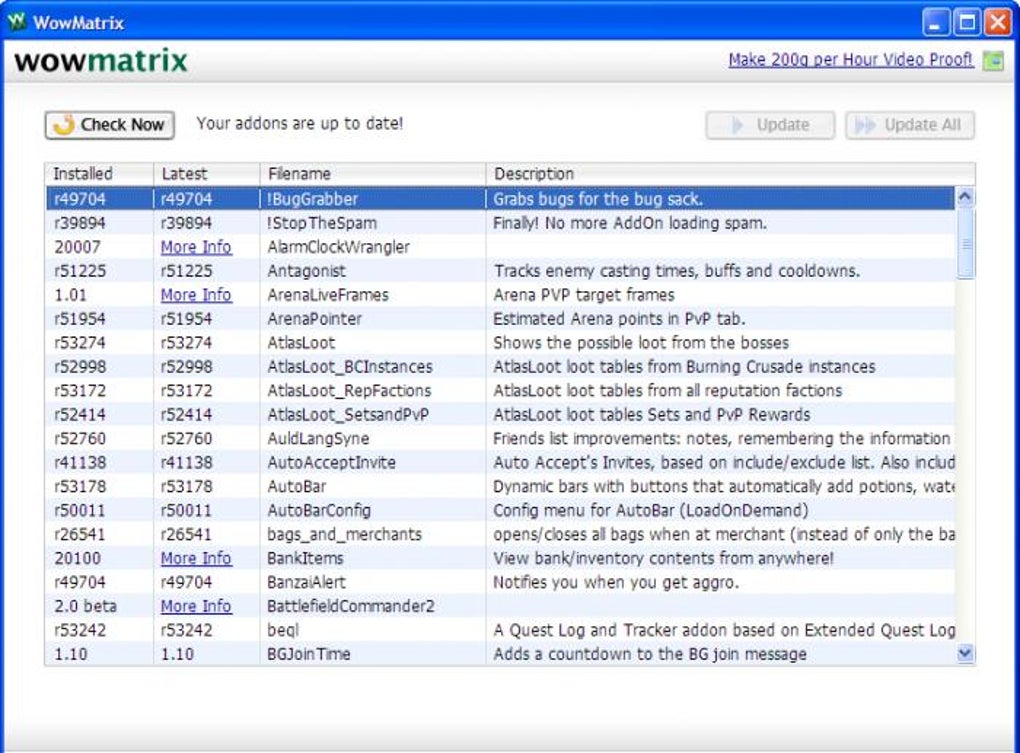This screenshot has height=753, width=1020.
Task: Click the green icon beside the video link
Action: 993,60
